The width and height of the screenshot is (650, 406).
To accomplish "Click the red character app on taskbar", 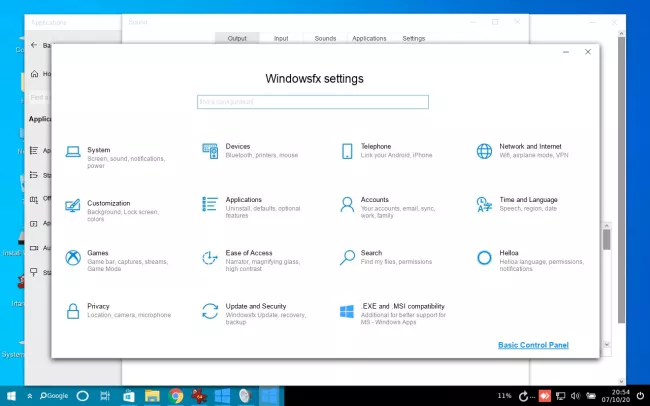I will [199, 396].
